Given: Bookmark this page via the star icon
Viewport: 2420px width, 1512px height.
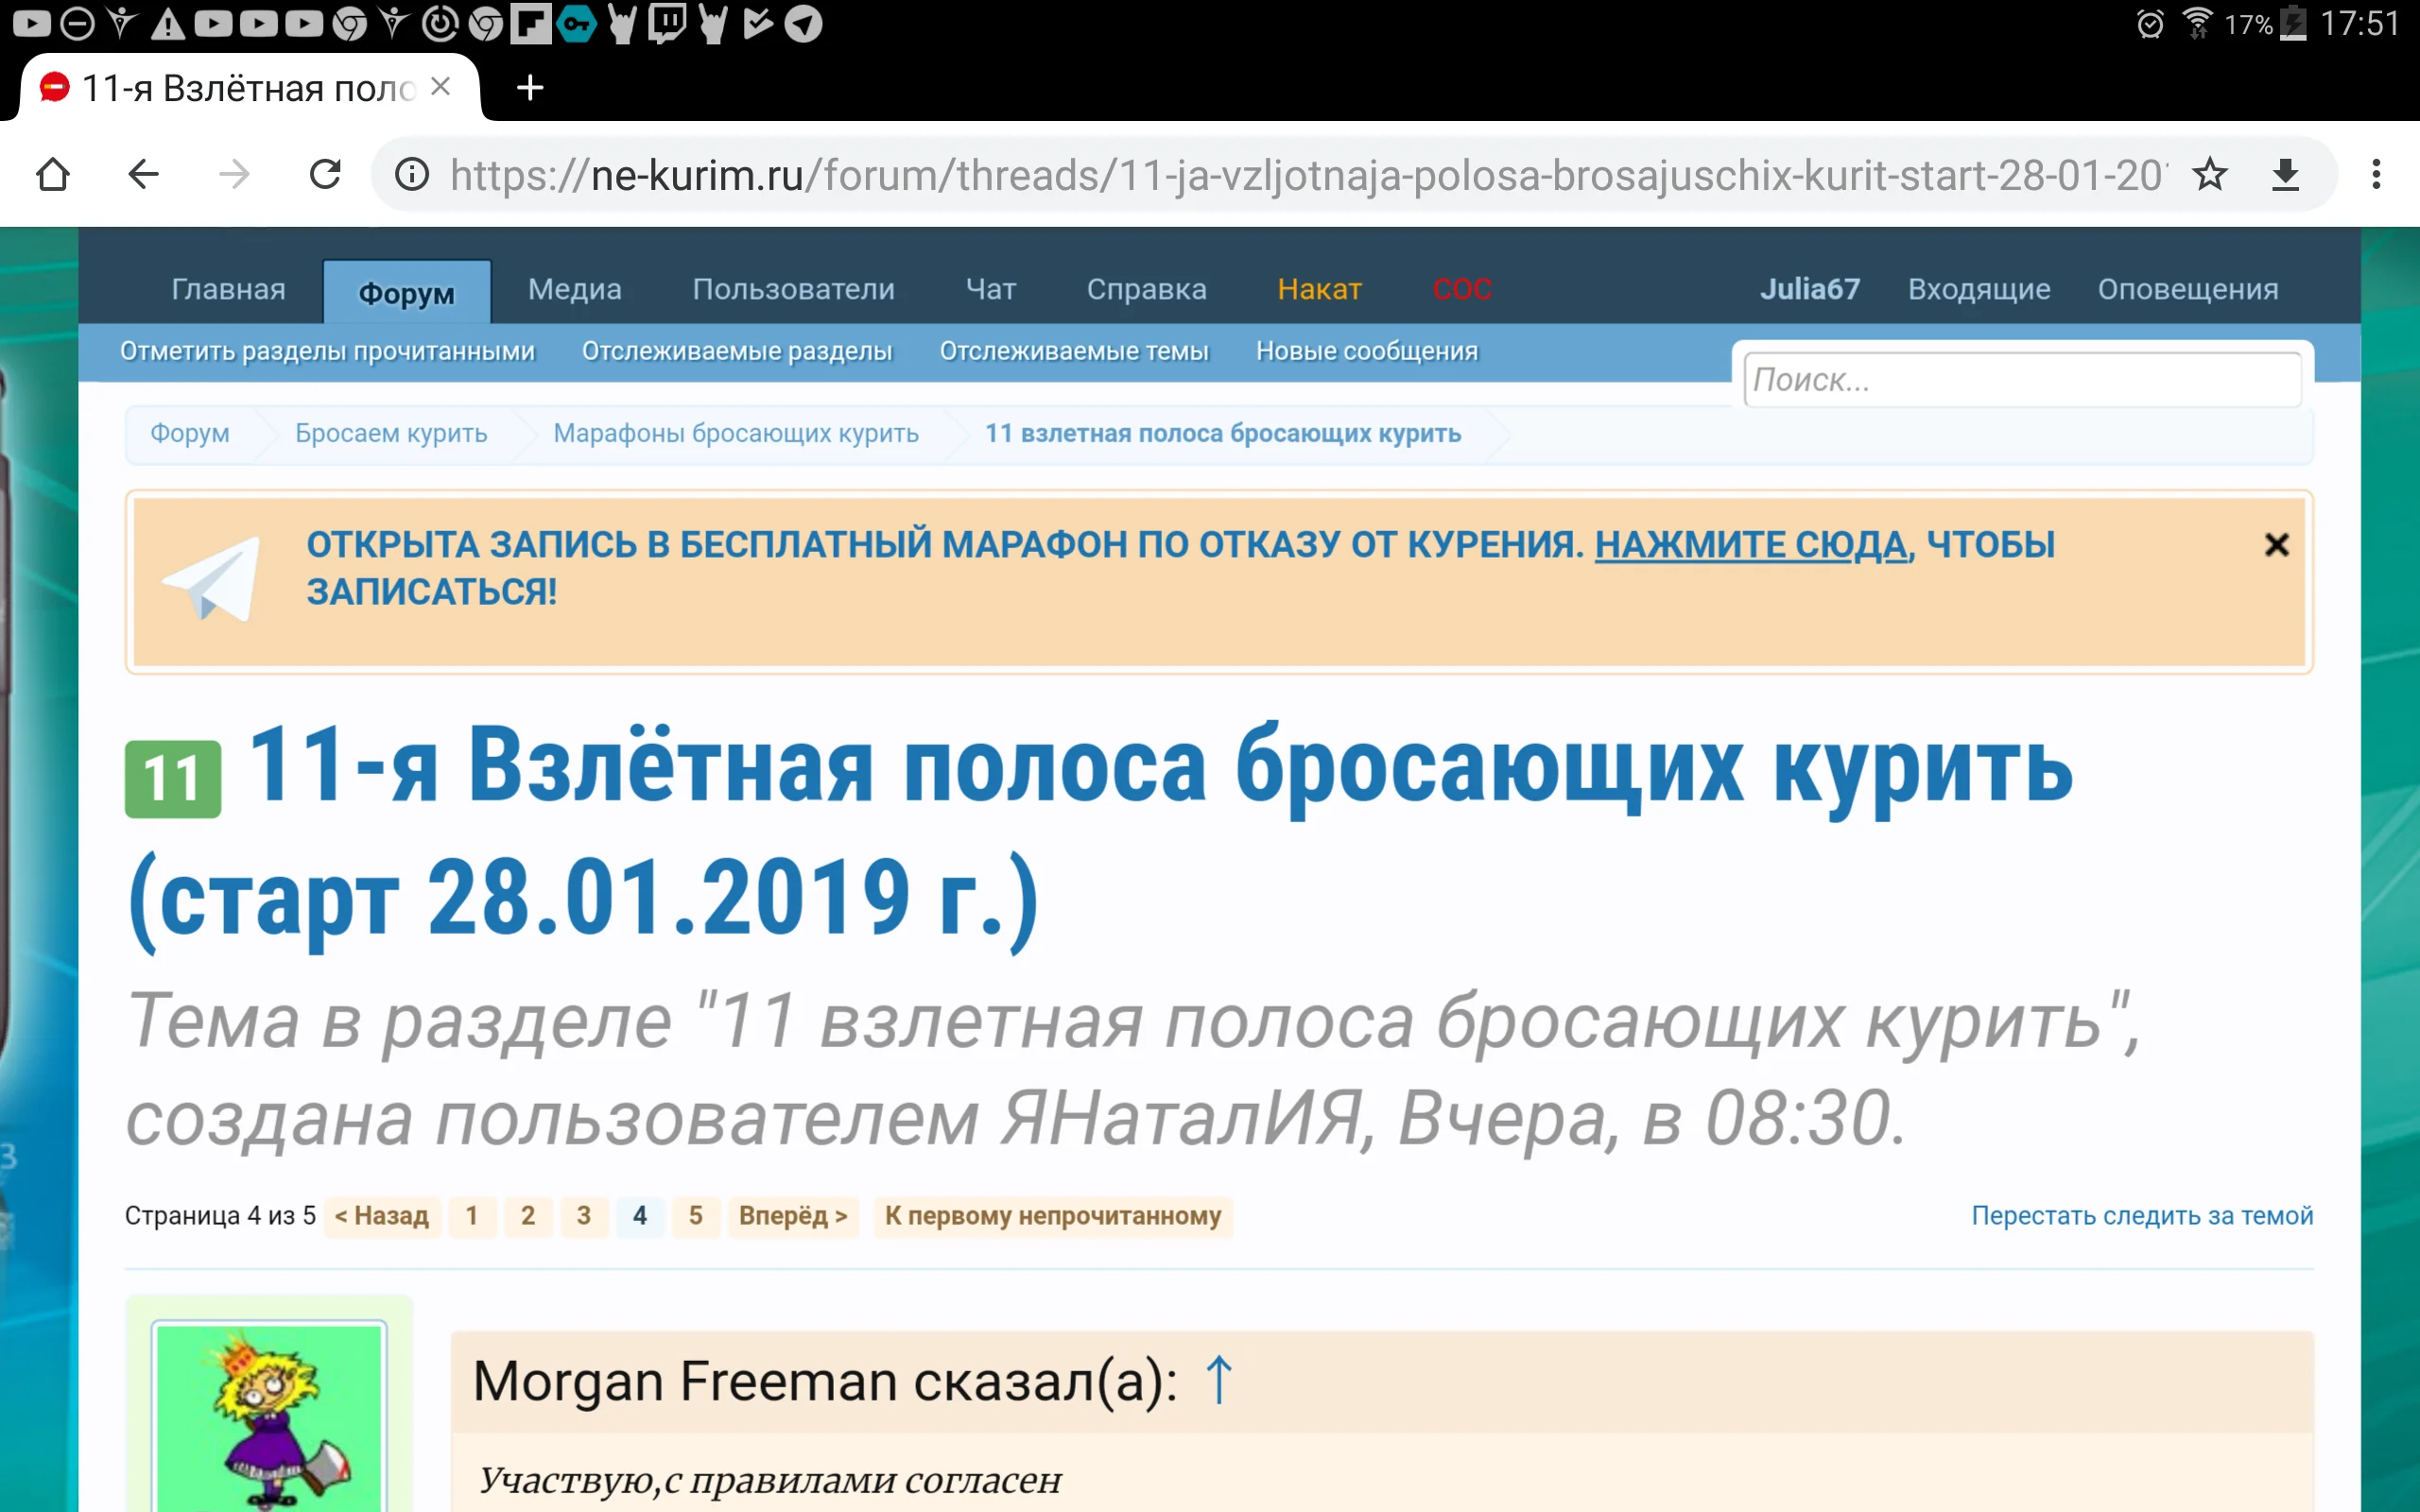Looking at the screenshot, I should pyautogui.click(x=2210, y=174).
